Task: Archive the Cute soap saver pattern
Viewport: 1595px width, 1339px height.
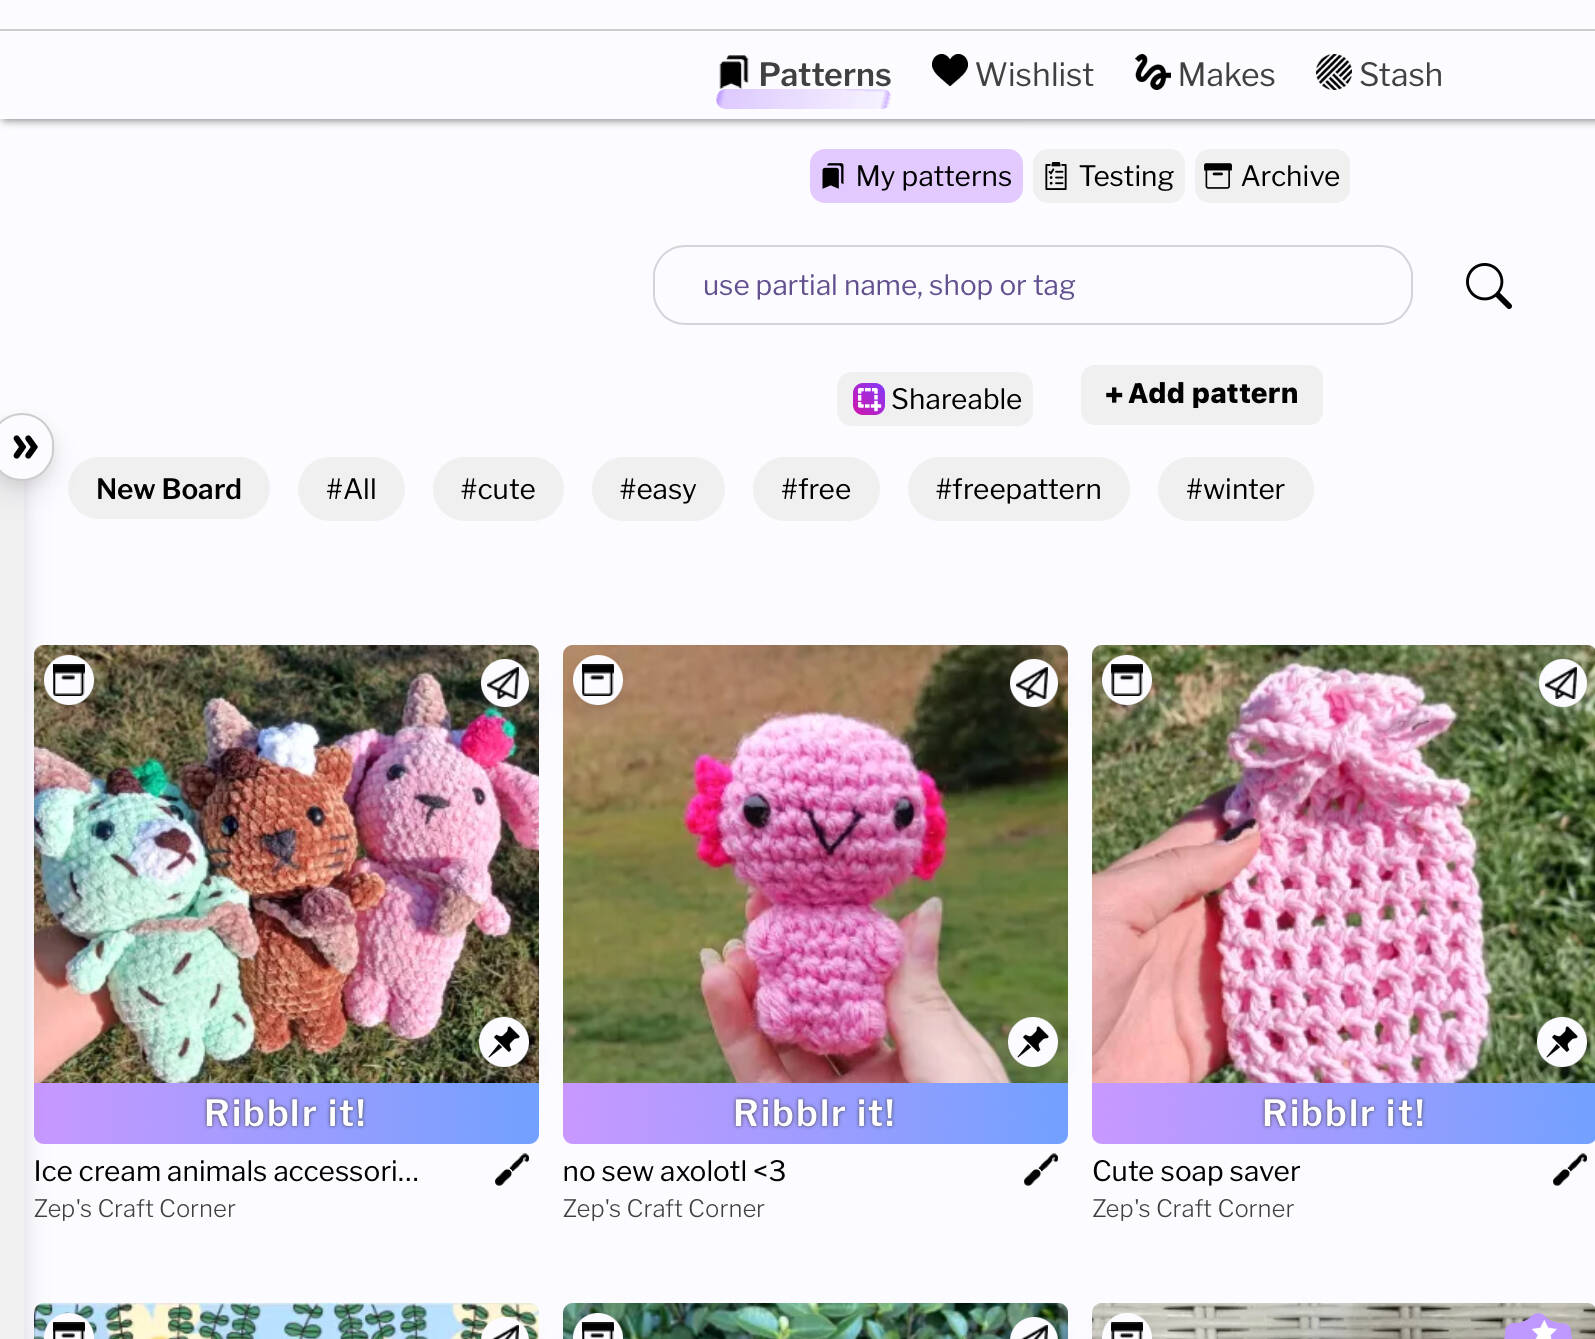Action: (x=1127, y=681)
